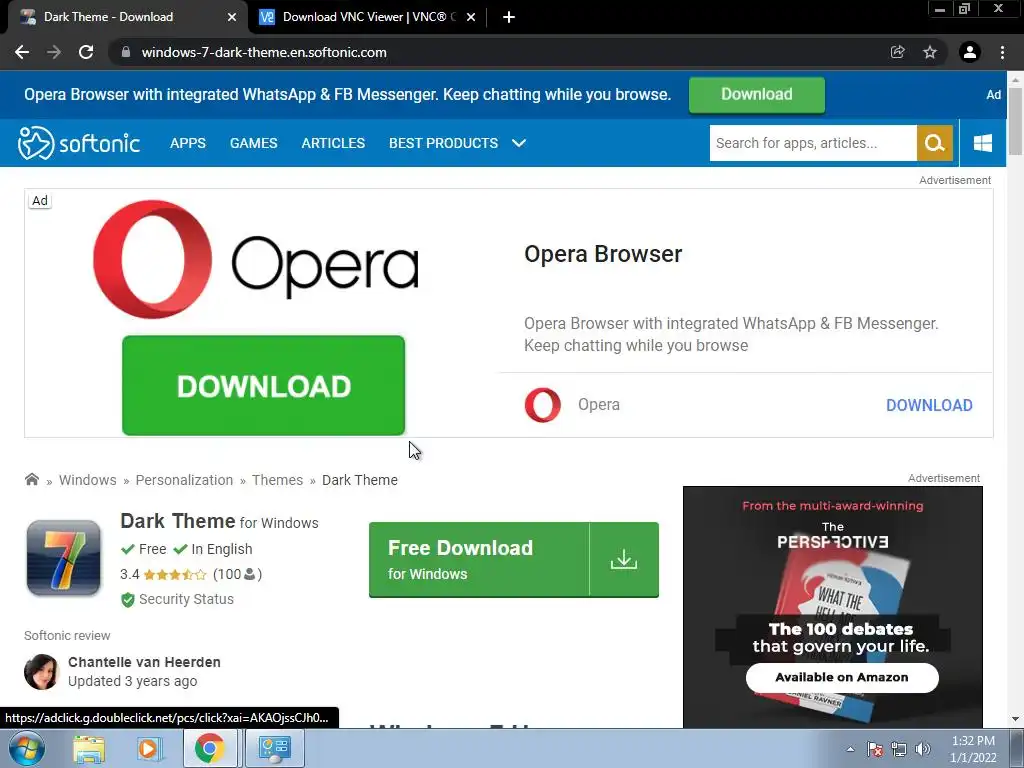Click Available on Amazon button in ad
1024x768 pixels.
[842, 677]
